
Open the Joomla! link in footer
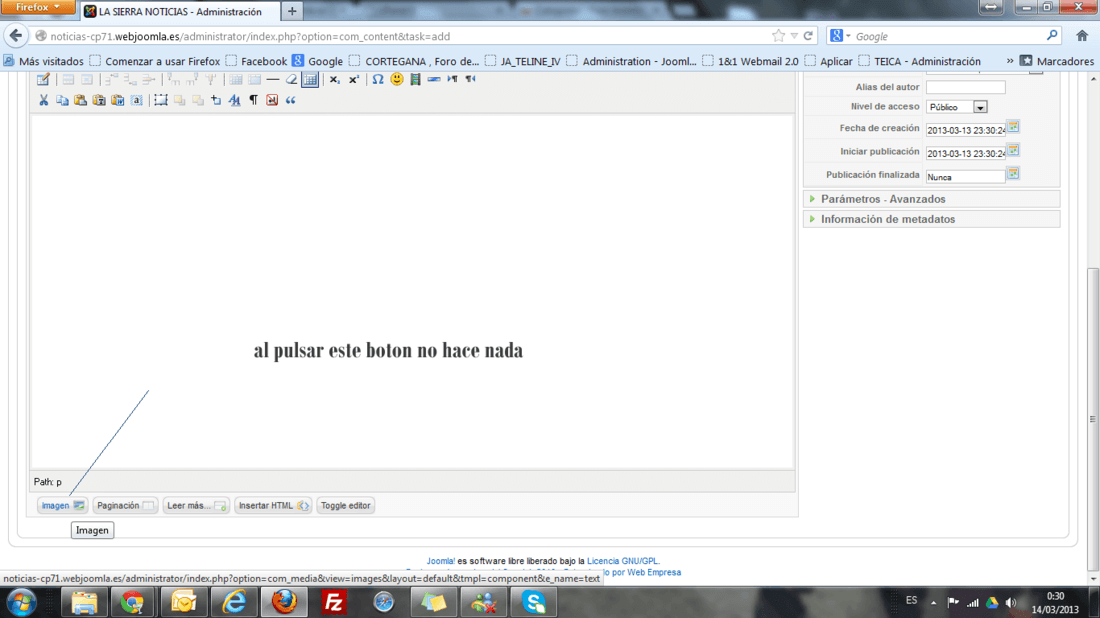point(441,561)
